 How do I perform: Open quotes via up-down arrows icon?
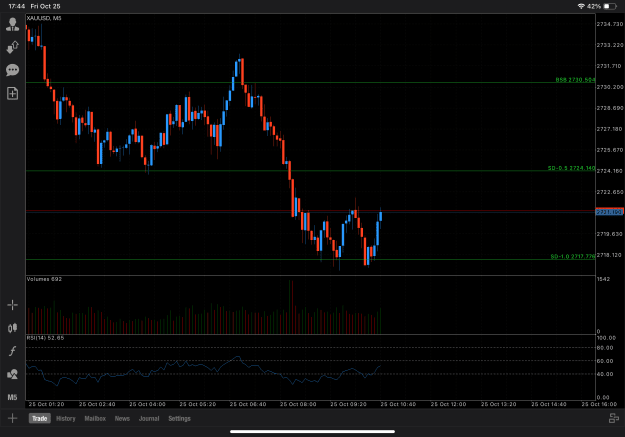(x=12, y=47)
